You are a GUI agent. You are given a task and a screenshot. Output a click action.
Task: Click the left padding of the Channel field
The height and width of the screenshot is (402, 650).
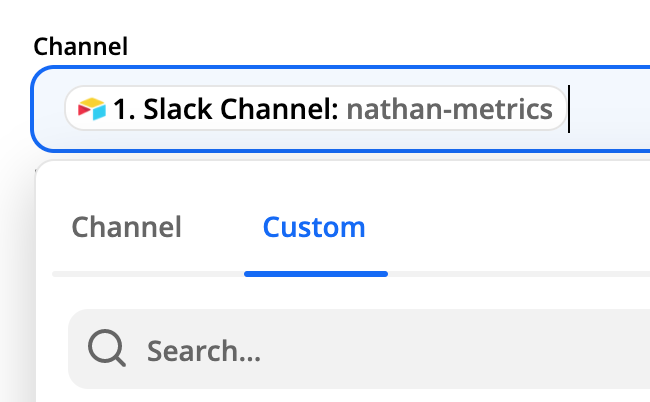pos(49,109)
